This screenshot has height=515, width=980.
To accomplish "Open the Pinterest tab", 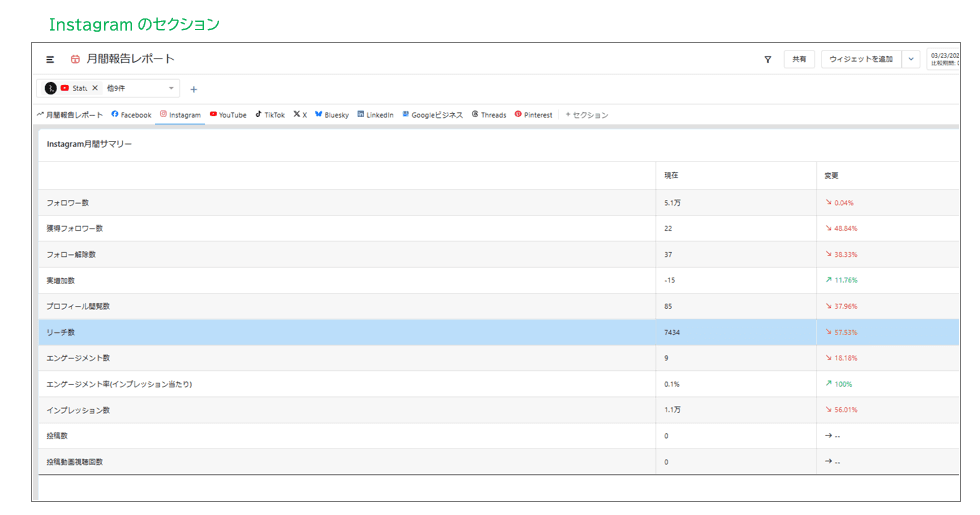I will coord(533,115).
